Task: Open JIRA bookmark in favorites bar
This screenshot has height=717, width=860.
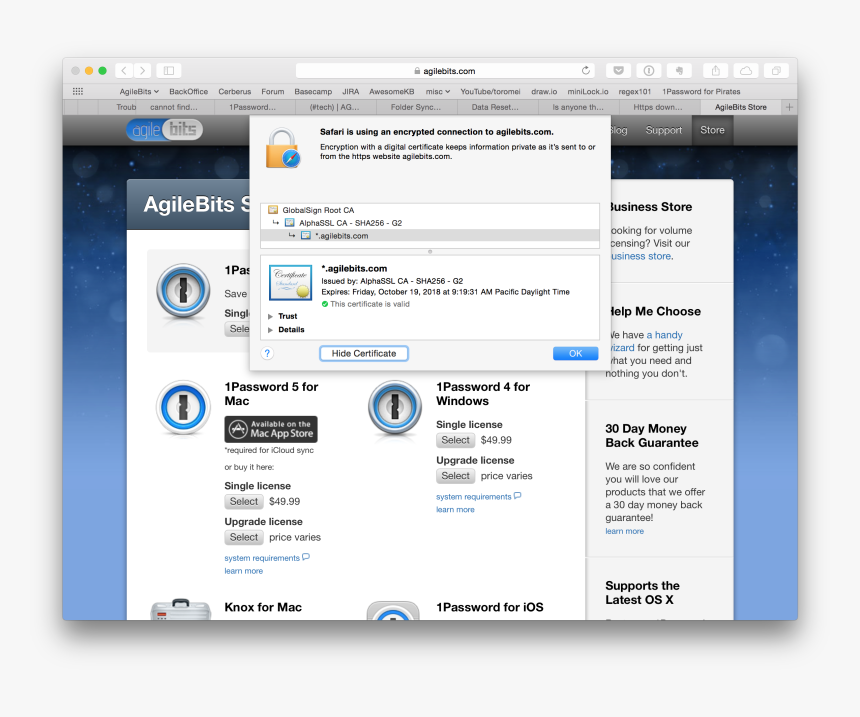Action: tap(350, 92)
